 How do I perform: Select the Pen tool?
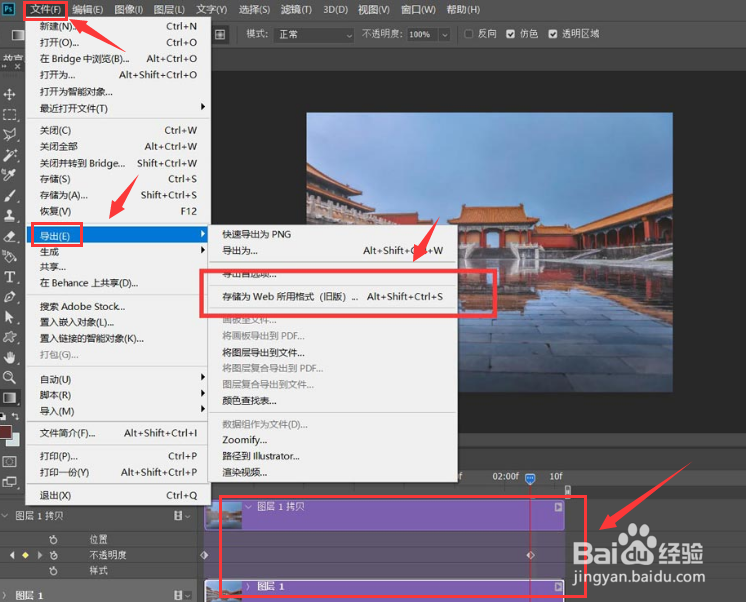tap(10, 297)
